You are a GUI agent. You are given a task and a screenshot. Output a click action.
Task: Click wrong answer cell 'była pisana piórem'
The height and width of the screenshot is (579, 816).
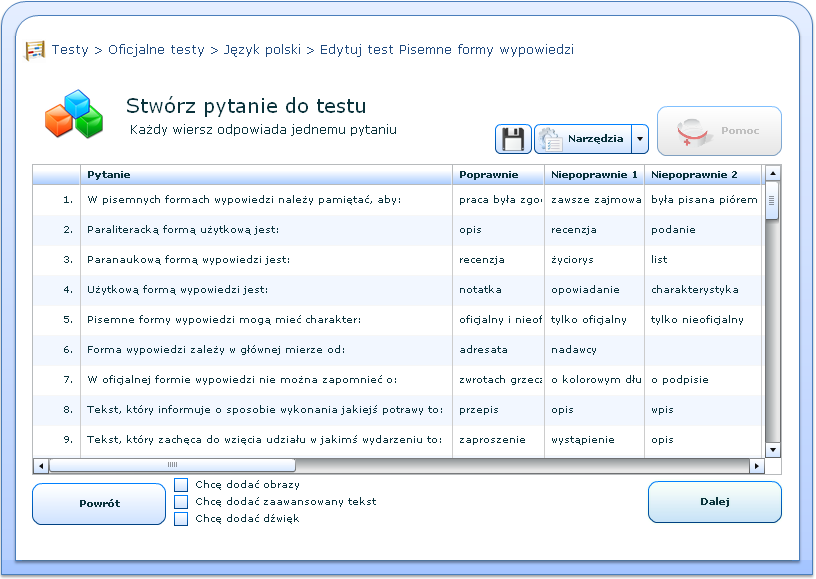(703, 200)
